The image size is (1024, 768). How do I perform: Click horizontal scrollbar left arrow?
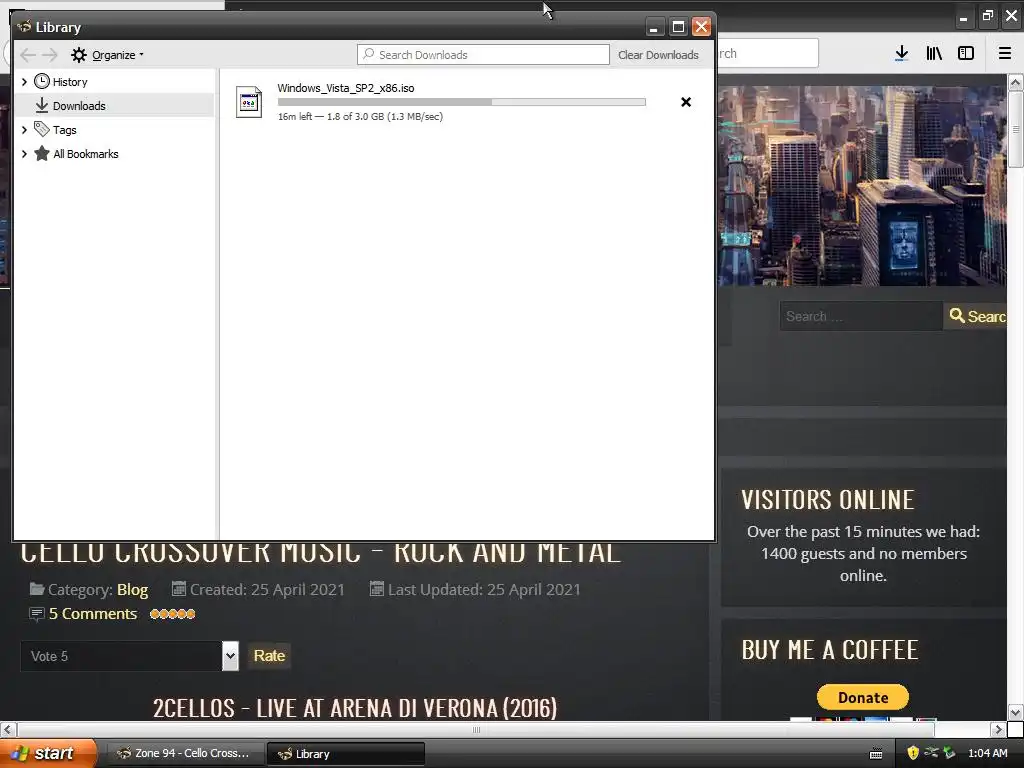[7, 729]
